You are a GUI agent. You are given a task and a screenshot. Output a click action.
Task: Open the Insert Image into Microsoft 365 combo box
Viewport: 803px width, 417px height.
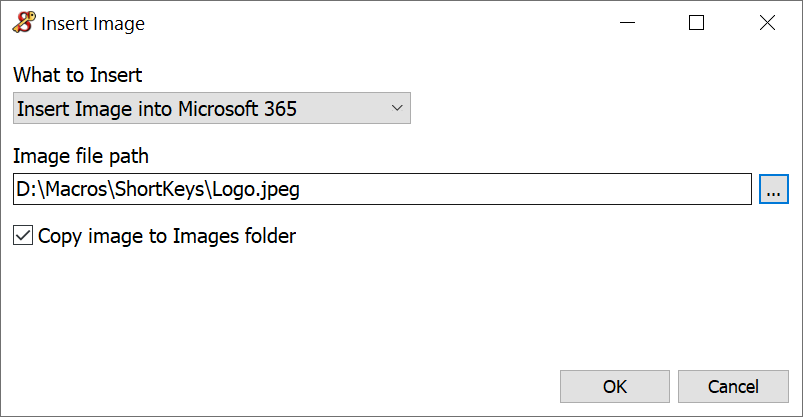pyautogui.click(x=200, y=109)
